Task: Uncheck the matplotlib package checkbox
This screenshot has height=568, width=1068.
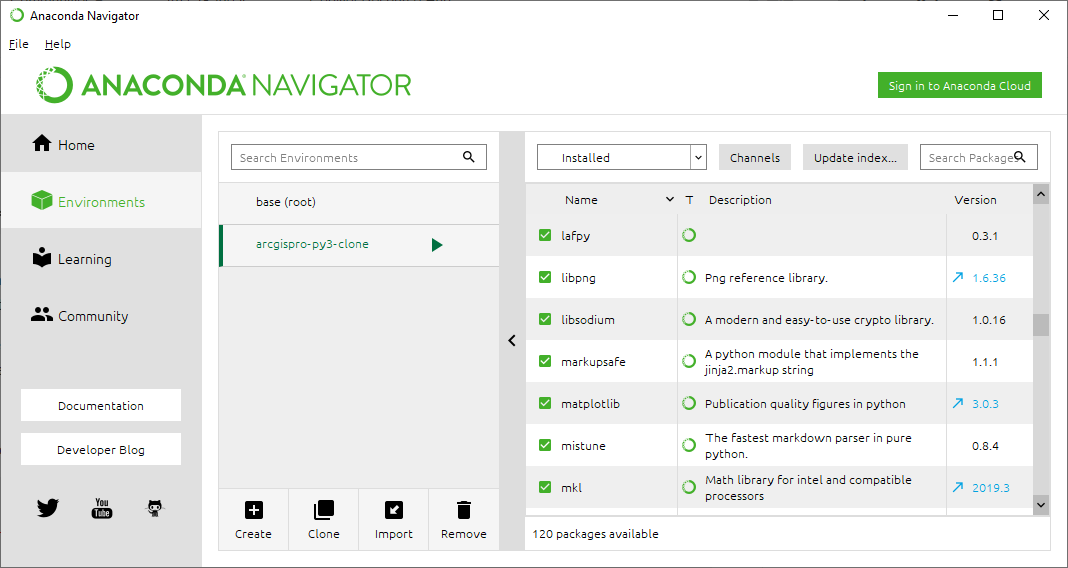Action: click(545, 403)
